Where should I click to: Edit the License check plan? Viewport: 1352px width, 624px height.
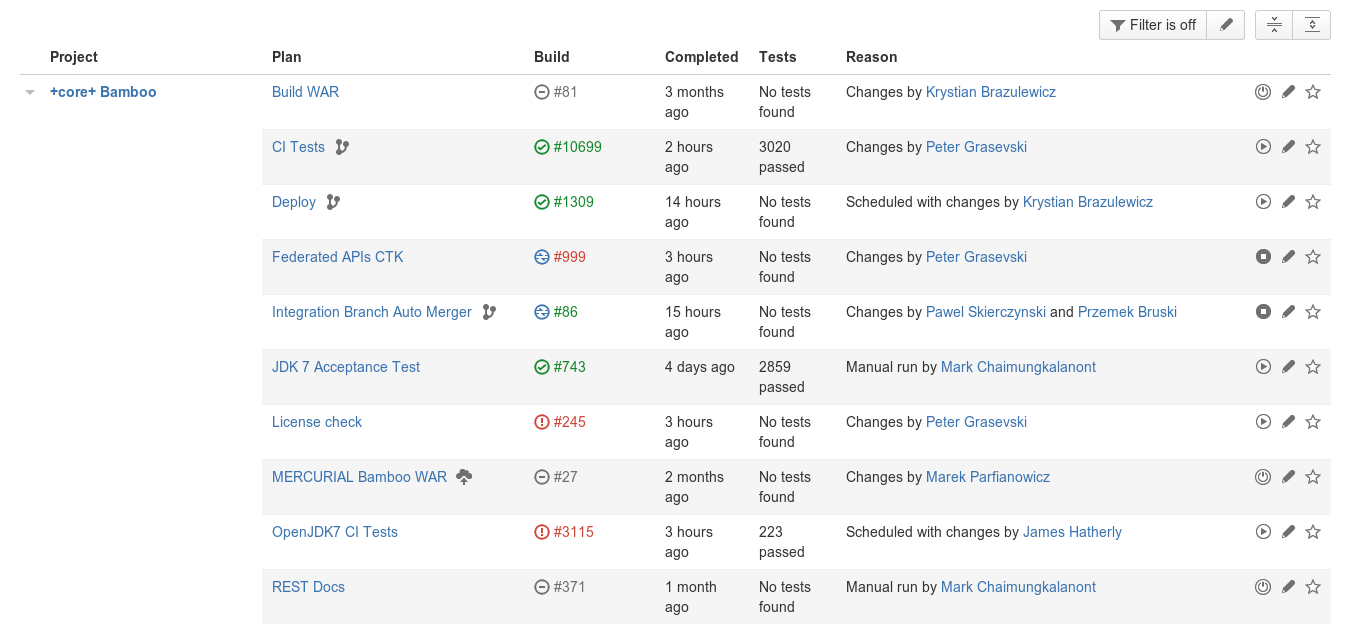tap(1288, 422)
